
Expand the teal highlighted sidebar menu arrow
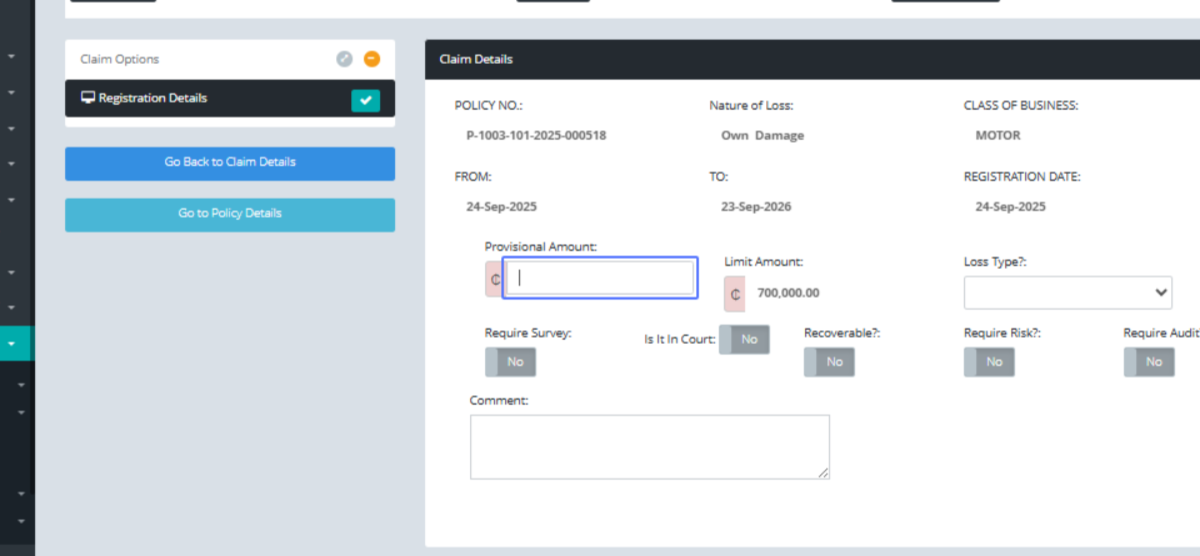(x=12, y=343)
